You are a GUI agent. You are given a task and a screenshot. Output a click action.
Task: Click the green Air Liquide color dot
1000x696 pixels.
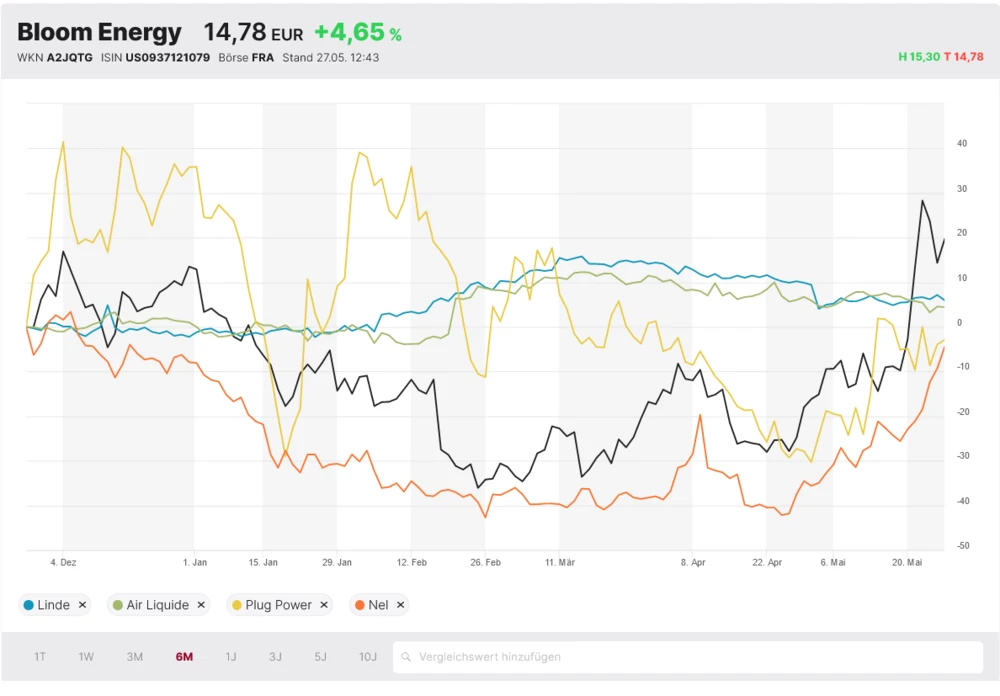(x=118, y=605)
